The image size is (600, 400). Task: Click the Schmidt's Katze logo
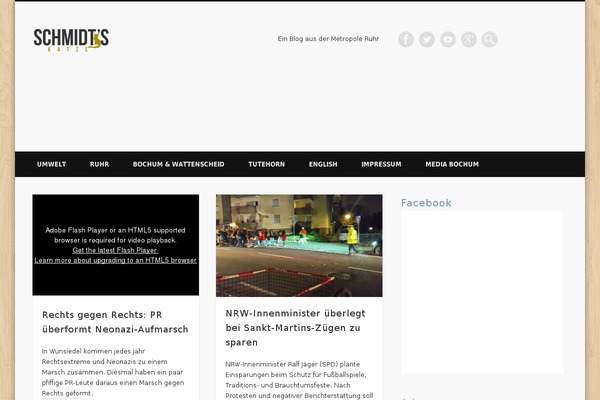point(71,40)
